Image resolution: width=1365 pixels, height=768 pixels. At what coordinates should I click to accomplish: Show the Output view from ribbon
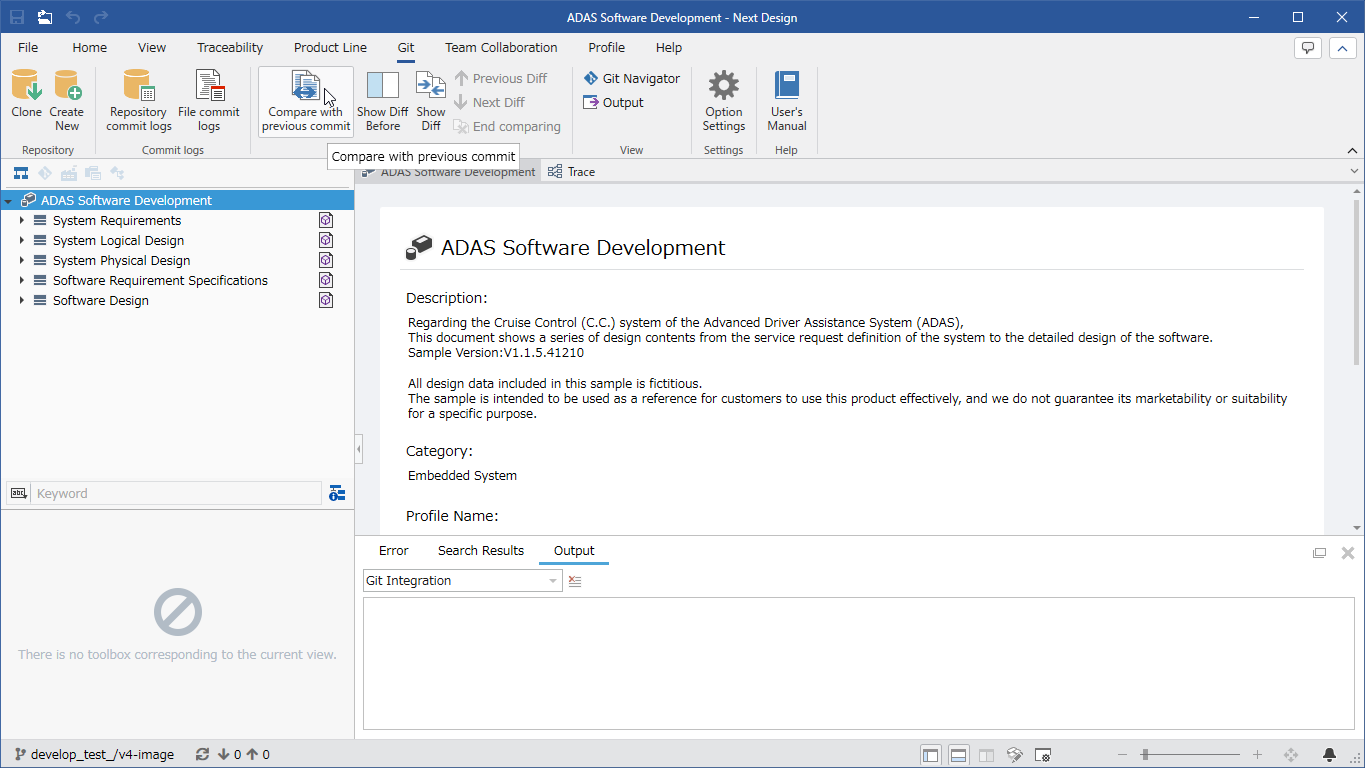click(x=613, y=102)
